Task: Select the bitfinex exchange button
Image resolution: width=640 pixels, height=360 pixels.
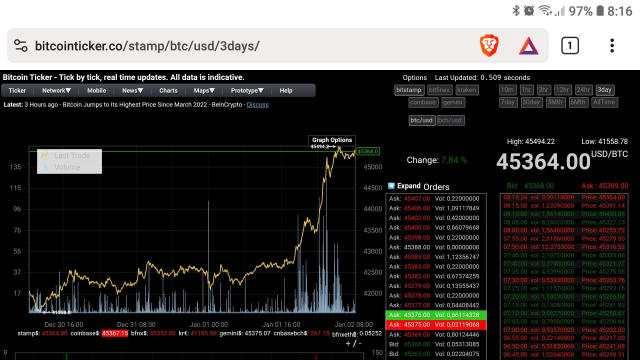Action: [x=439, y=90]
